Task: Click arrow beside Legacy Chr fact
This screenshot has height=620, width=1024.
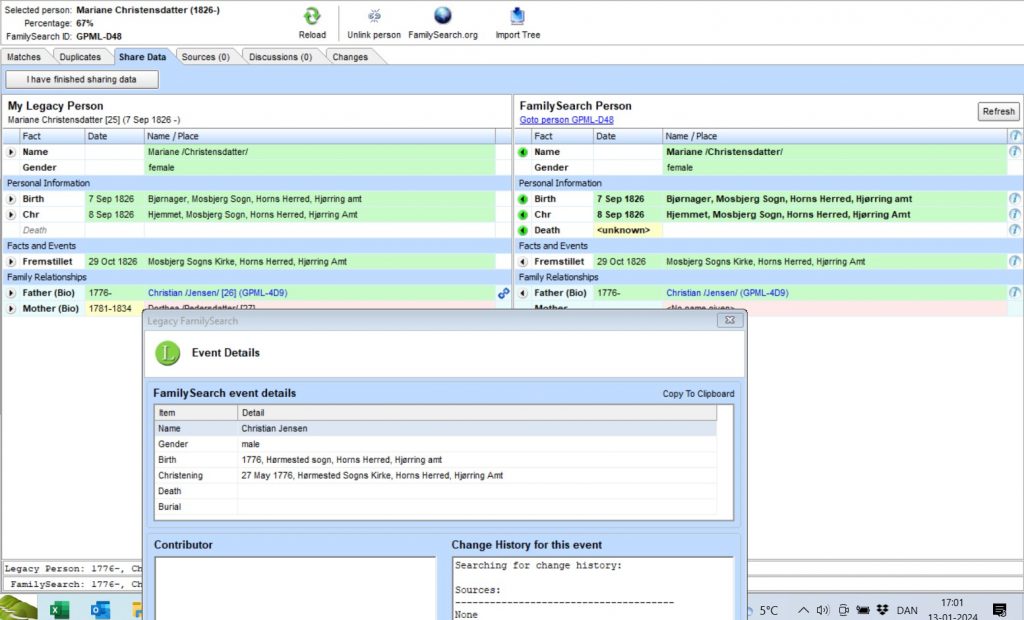Action: (11, 215)
